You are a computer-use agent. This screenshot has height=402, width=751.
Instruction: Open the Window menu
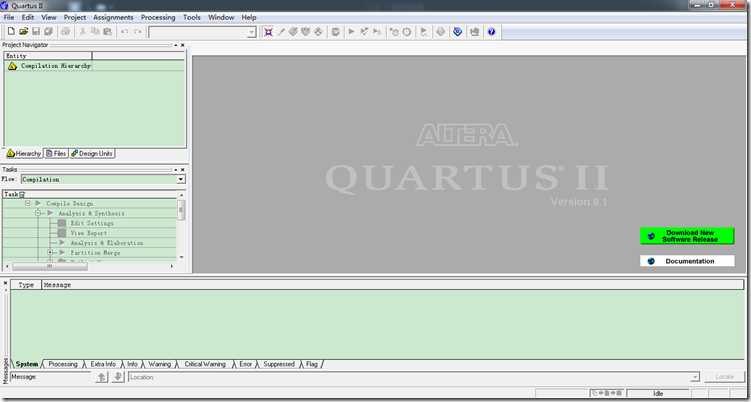[x=221, y=17]
